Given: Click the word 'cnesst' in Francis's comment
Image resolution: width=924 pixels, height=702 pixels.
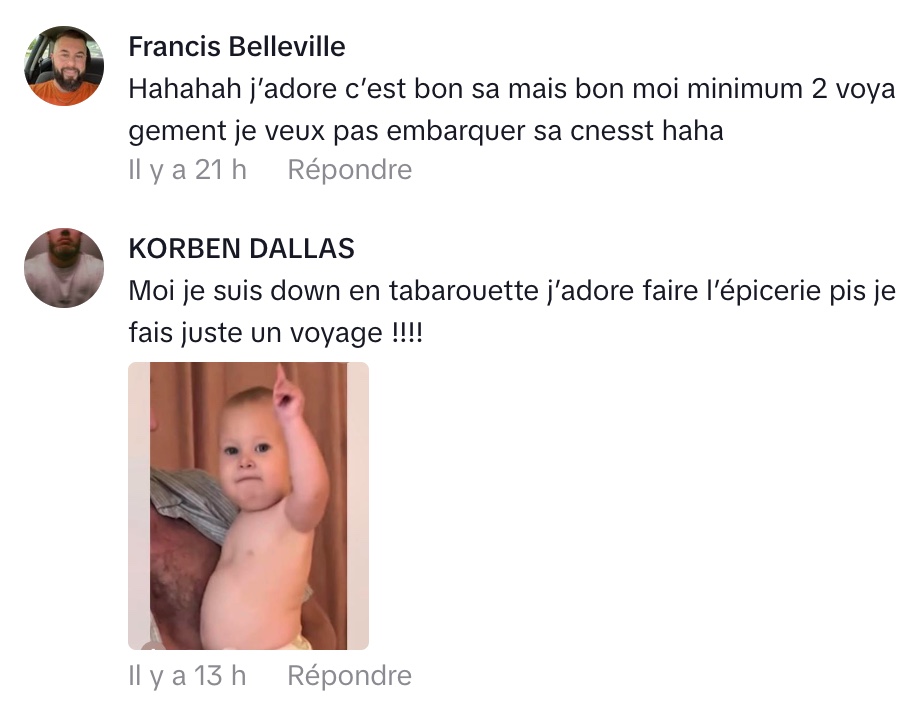Looking at the screenshot, I should pyautogui.click(x=612, y=131).
